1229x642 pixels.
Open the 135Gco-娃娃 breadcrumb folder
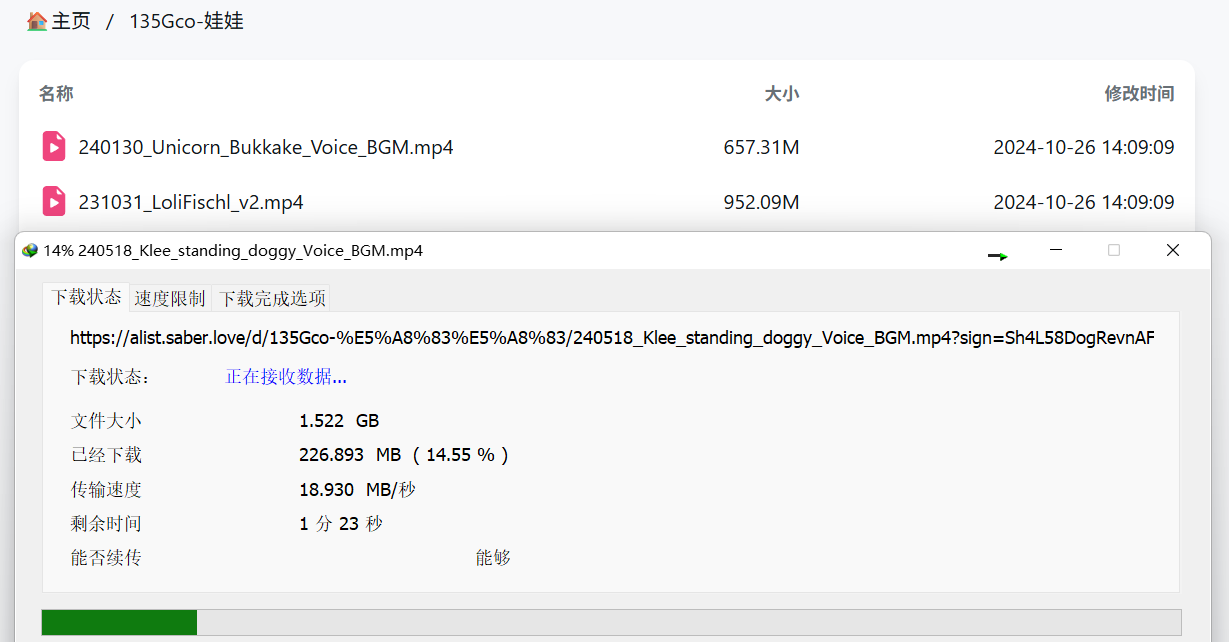tap(186, 21)
